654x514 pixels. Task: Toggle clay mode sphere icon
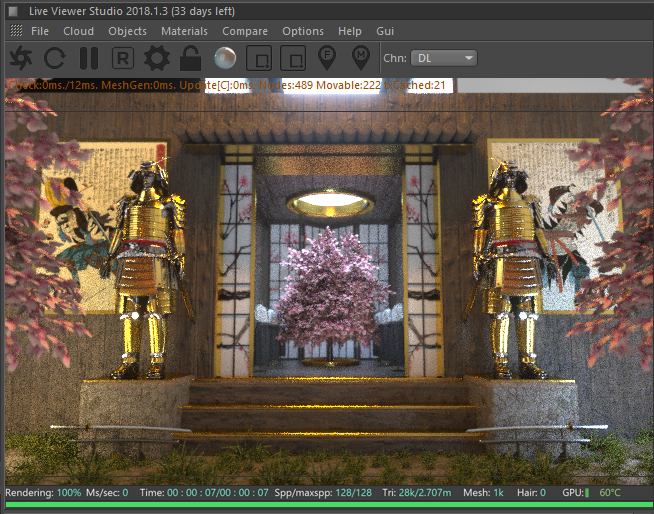coord(225,58)
